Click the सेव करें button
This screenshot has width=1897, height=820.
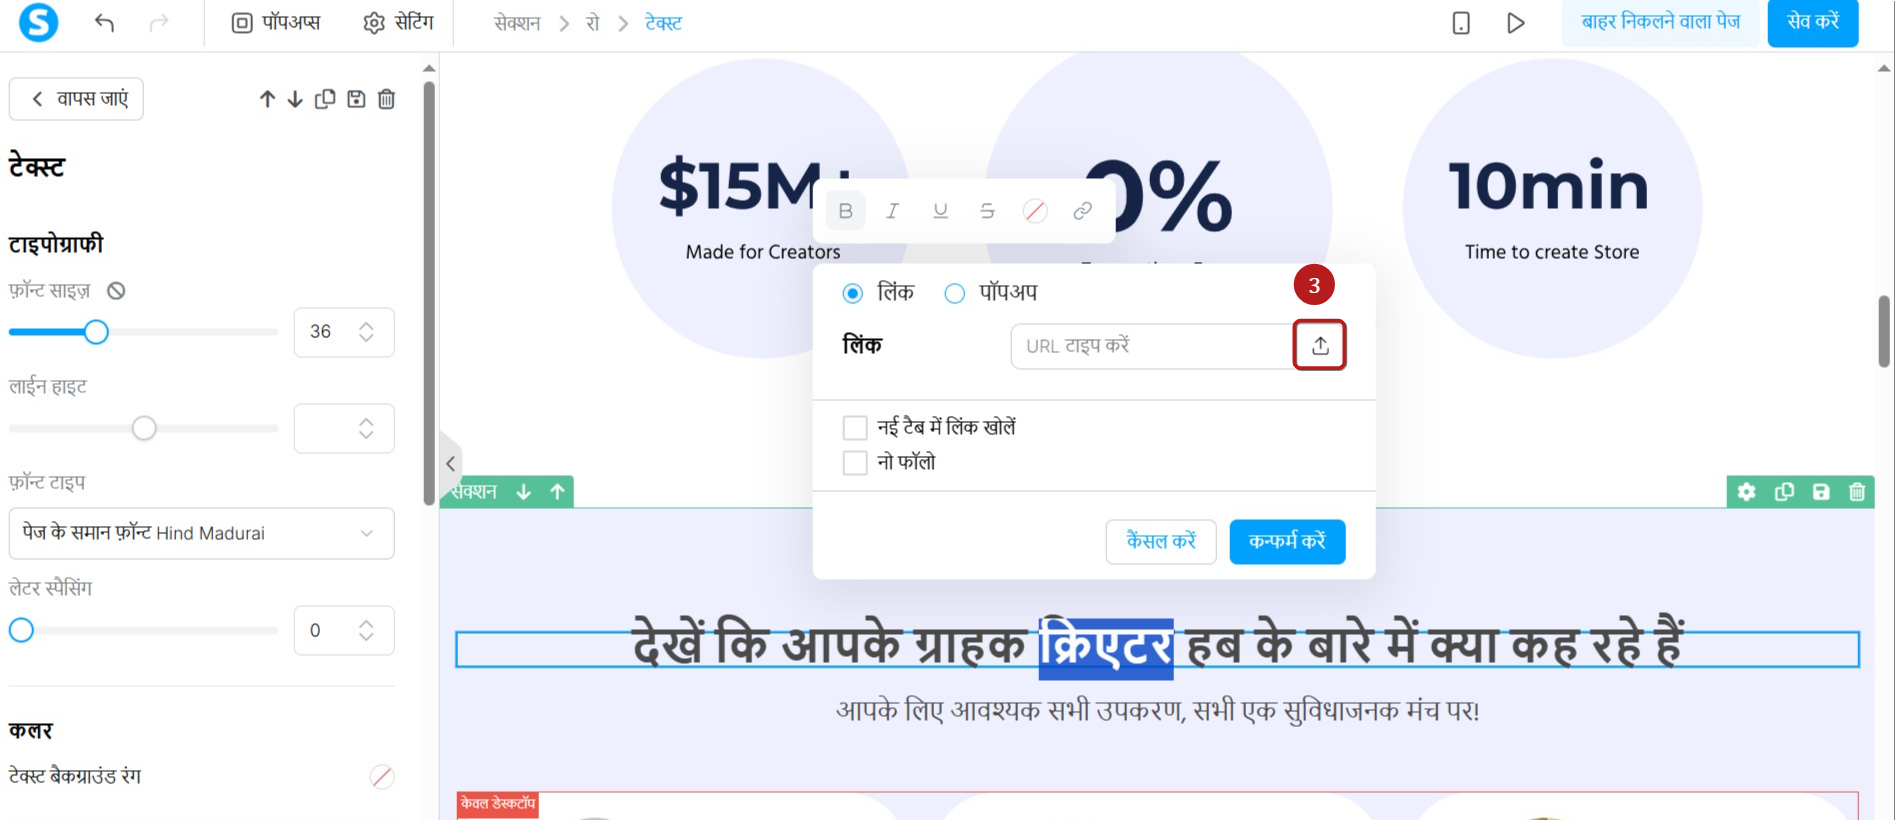1813,22
